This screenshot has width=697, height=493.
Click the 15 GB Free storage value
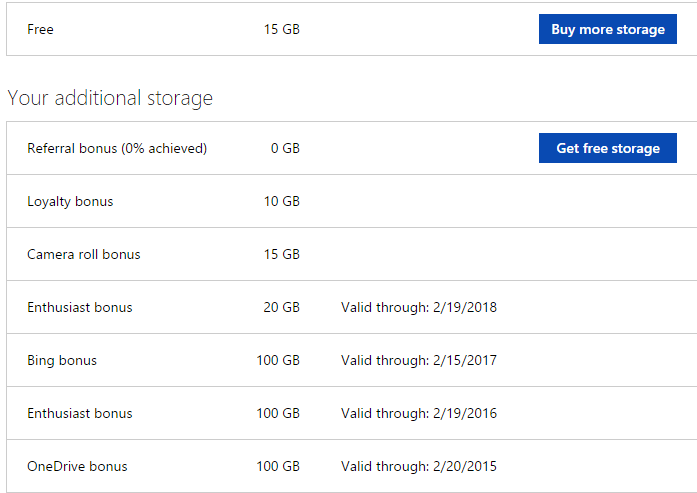point(281,29)
